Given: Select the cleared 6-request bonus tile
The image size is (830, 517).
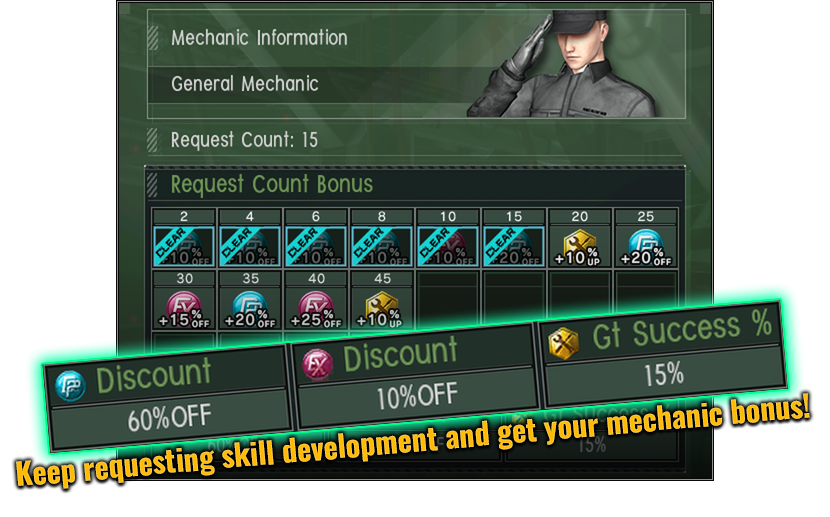Looking at the screenshot, I should coord(315,247).
